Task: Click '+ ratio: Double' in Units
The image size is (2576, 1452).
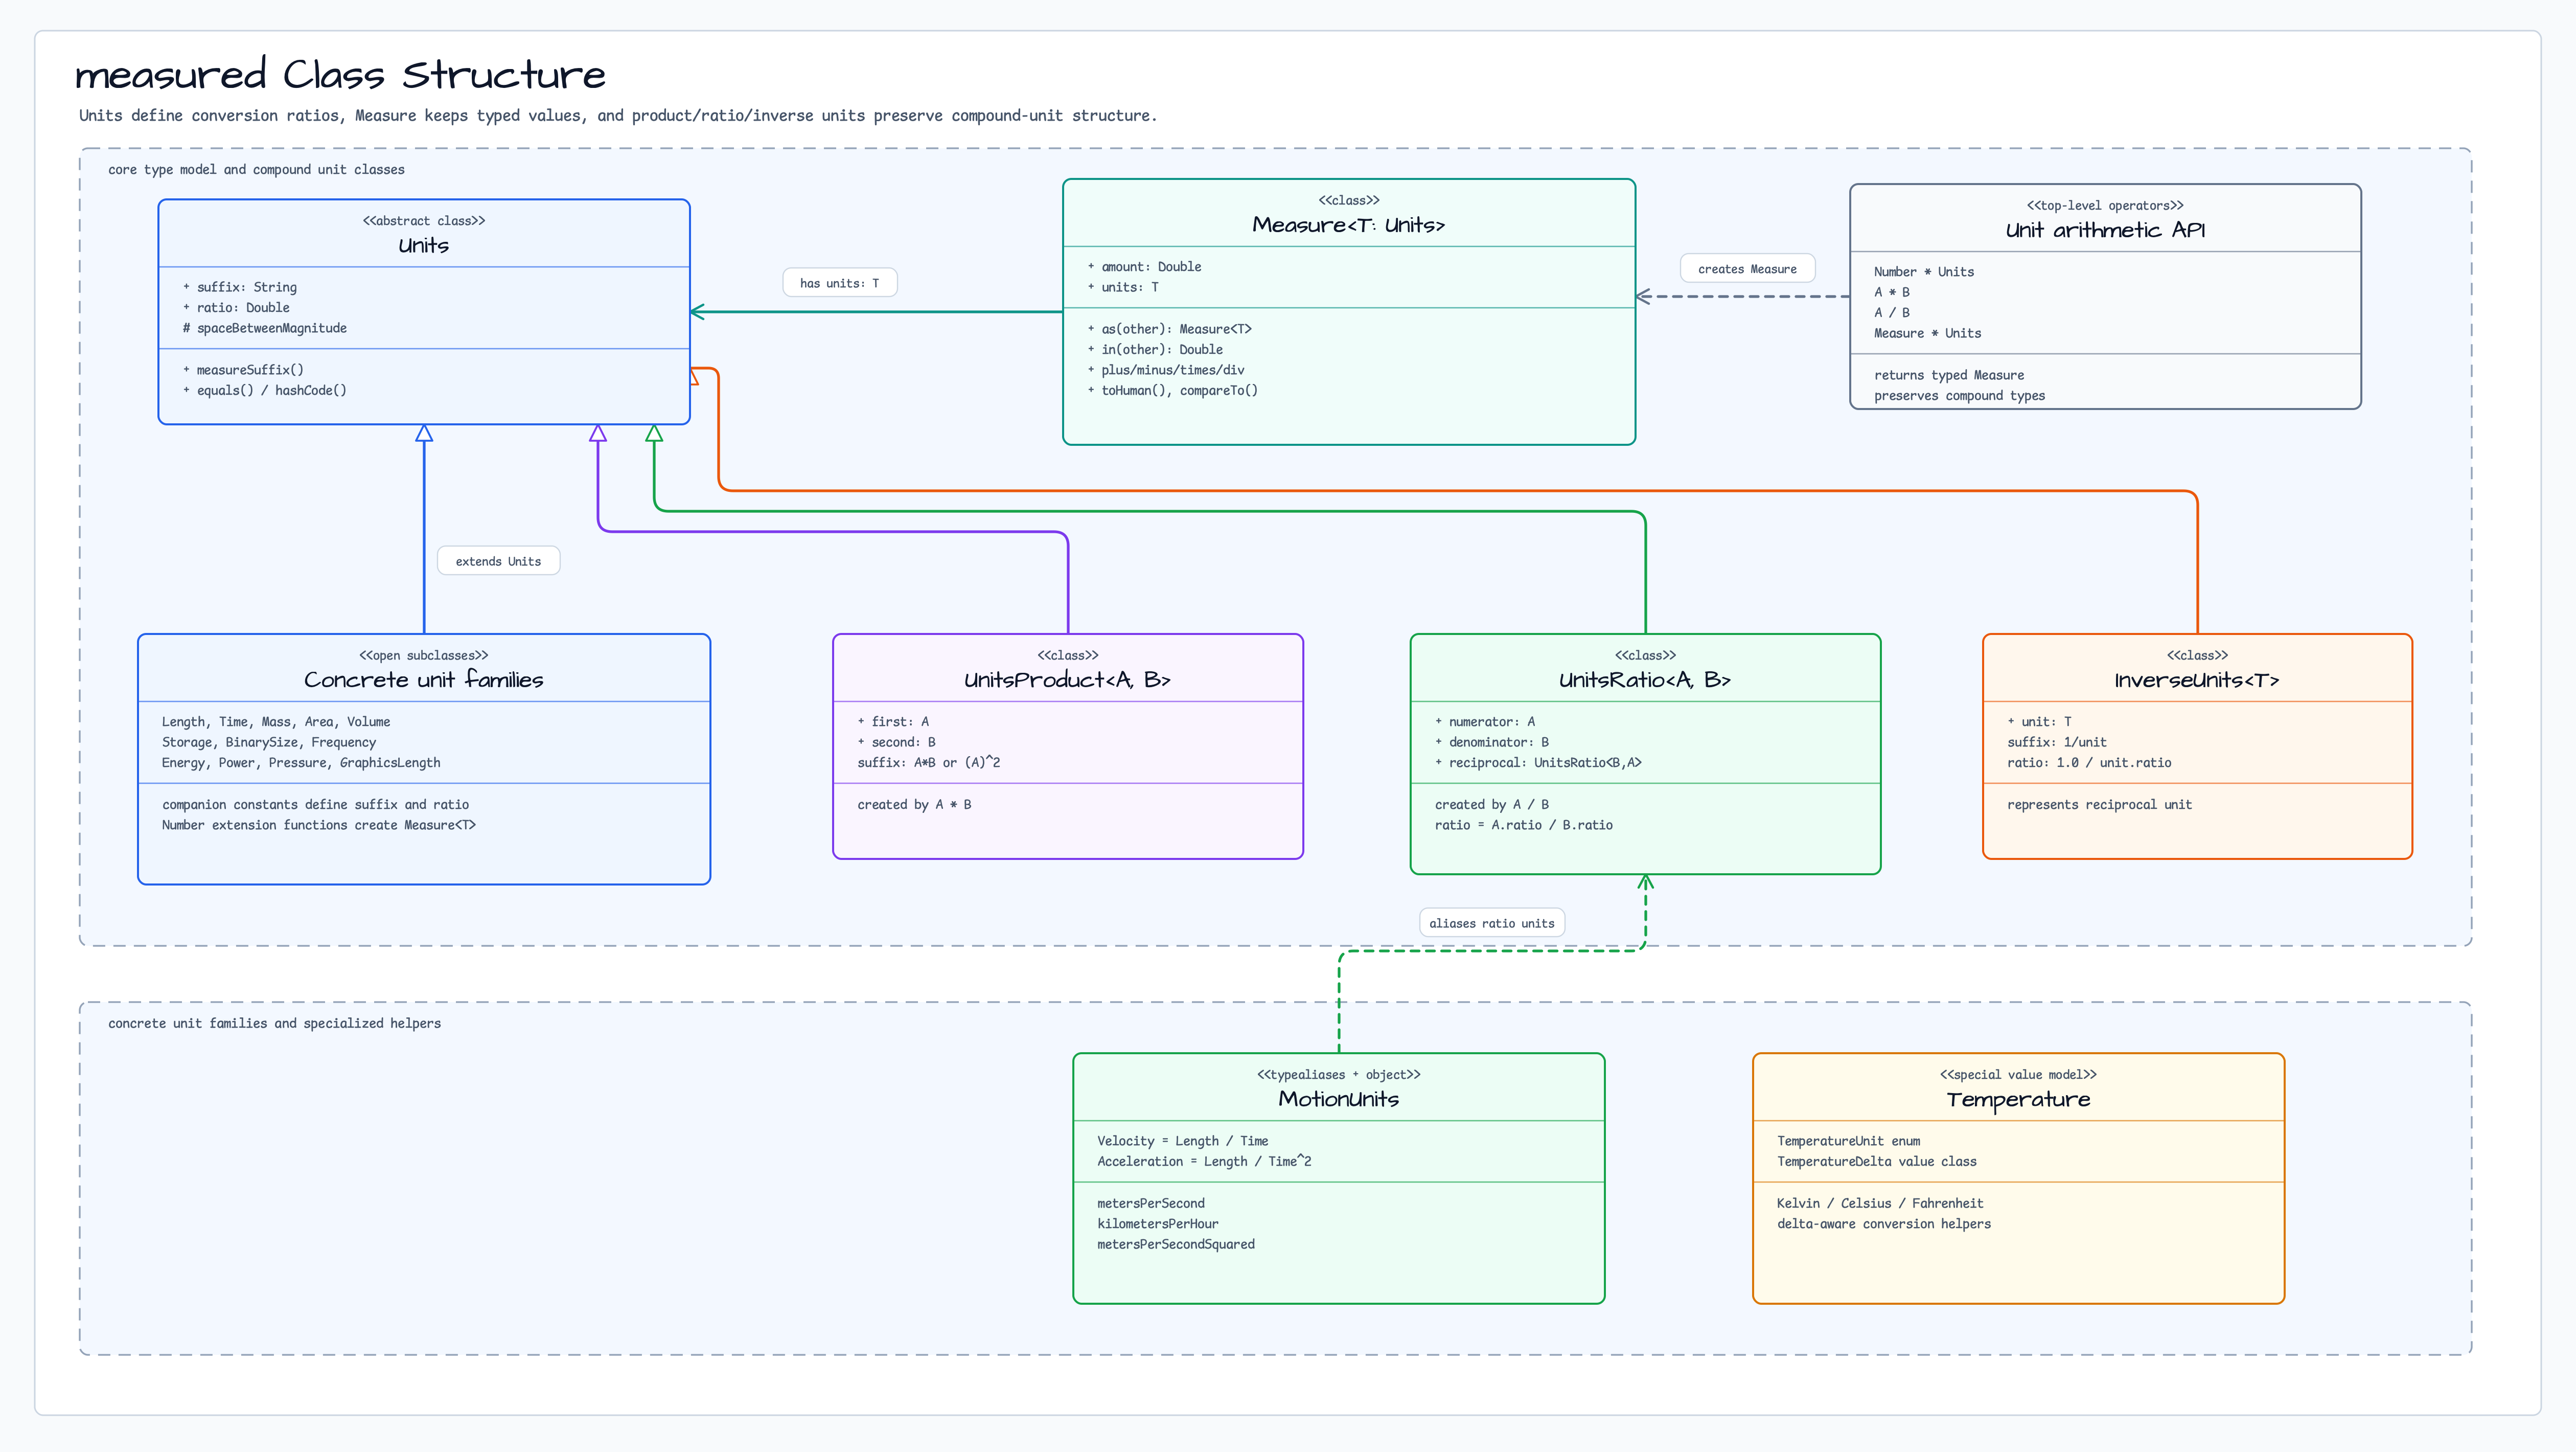Action: 236,308
